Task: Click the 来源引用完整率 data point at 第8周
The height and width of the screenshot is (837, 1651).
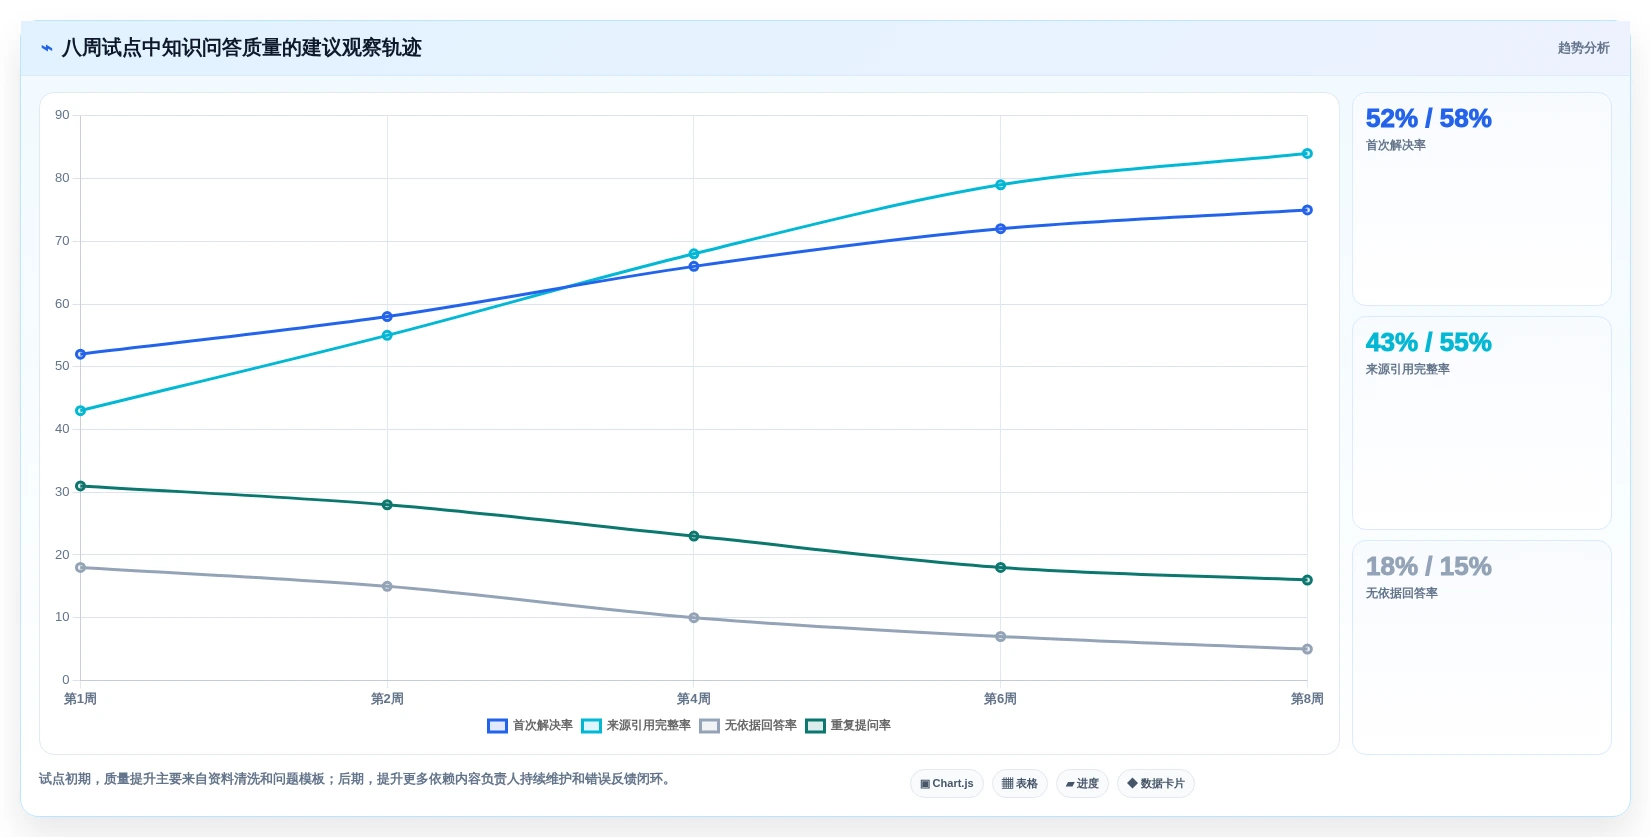Action: (x=1307, y=154)
